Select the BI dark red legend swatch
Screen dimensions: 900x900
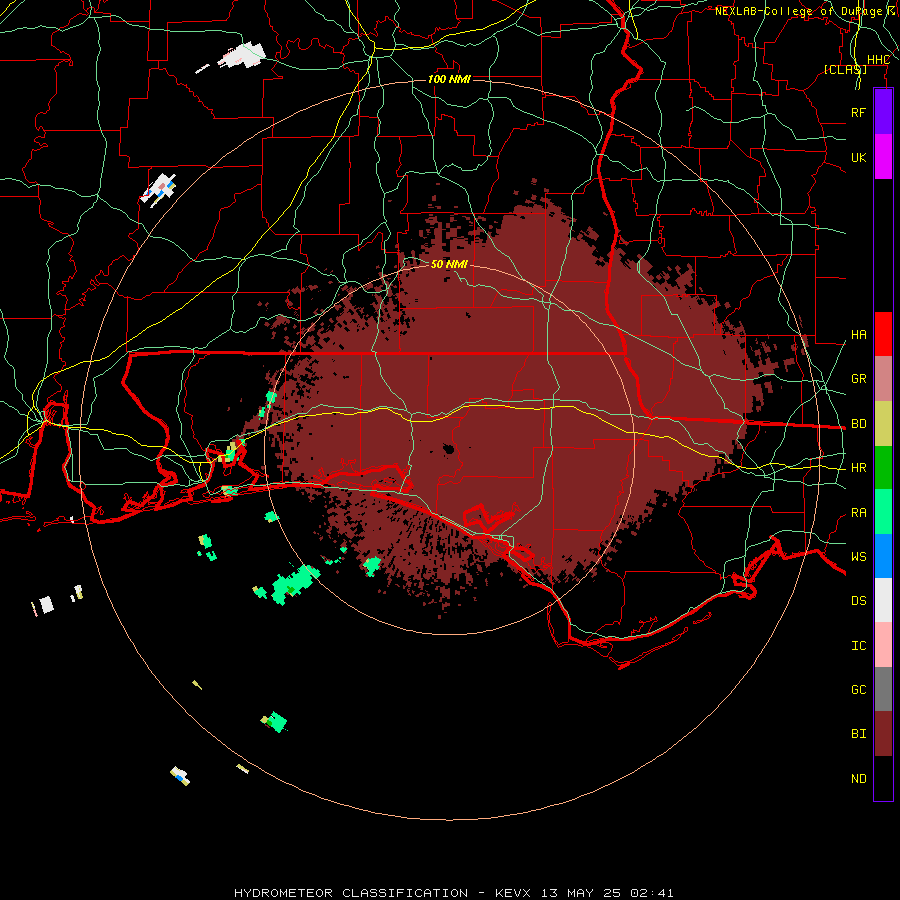(883, 734)
